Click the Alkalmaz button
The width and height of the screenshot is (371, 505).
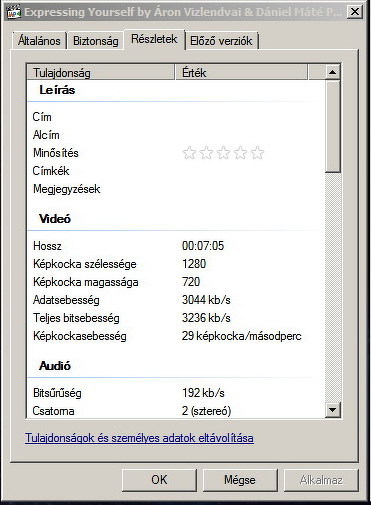321,480
